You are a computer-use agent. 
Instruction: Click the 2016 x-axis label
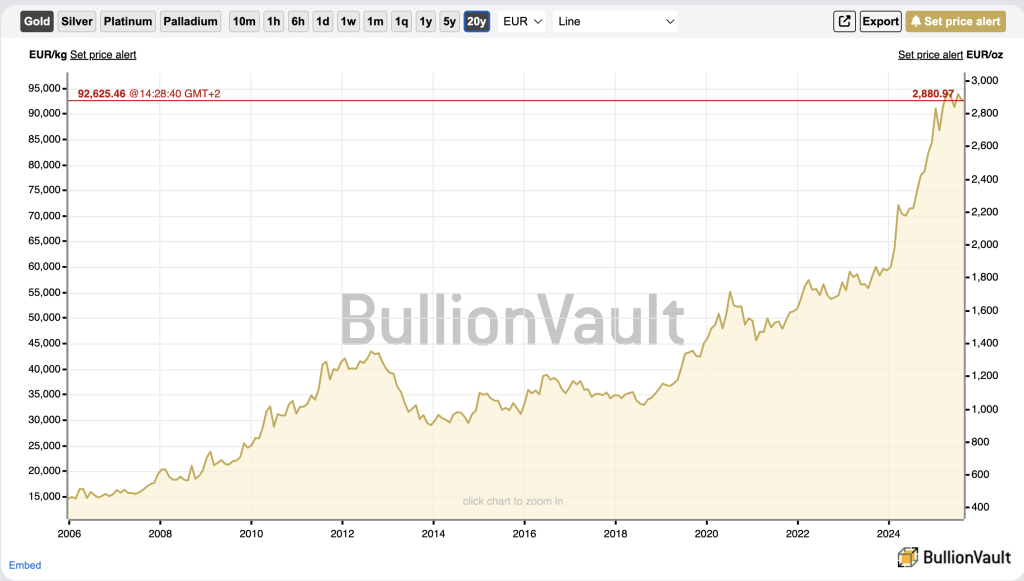[x=524, y=533]
